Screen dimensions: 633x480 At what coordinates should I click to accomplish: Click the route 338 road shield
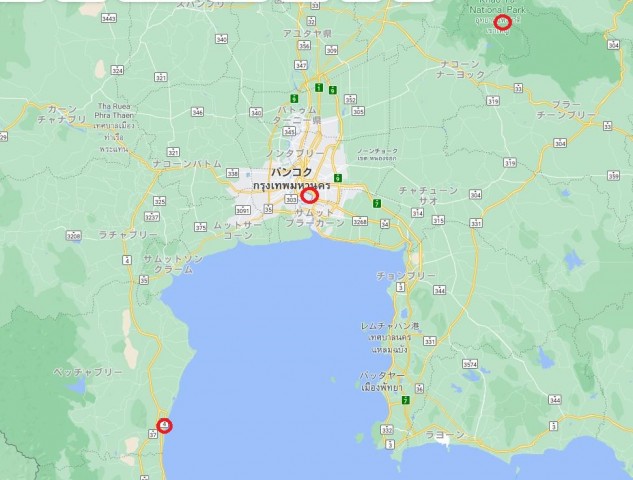[x=232, y=173]
